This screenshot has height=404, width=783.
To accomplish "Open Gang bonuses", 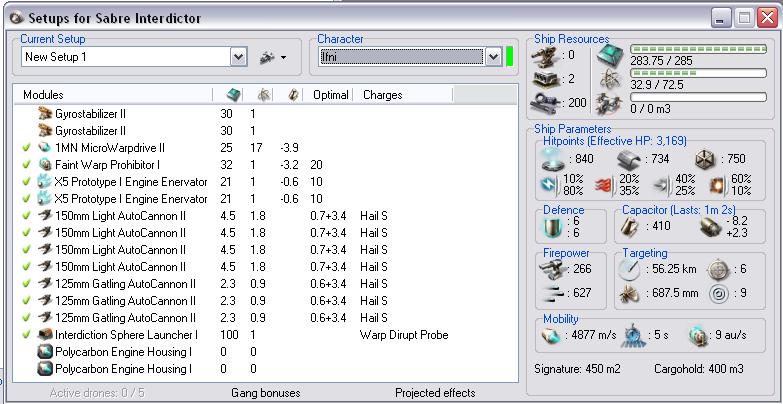I will pyautogui.click(x=266, y=393).
